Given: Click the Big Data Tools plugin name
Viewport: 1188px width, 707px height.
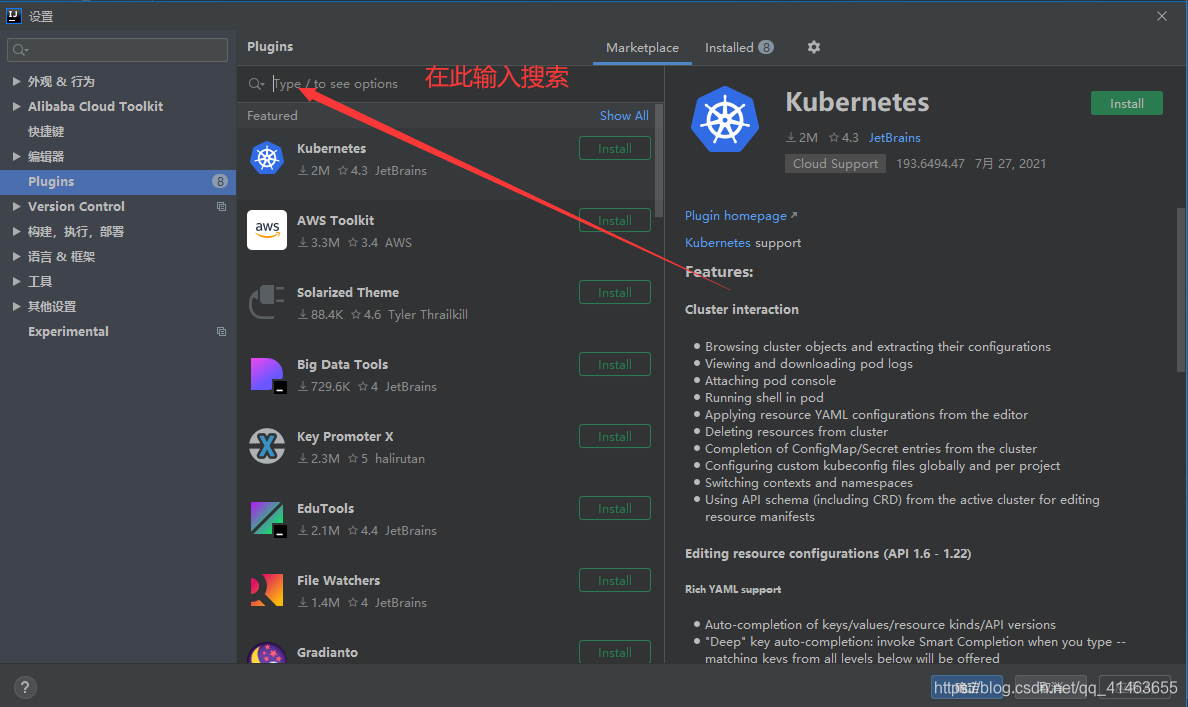Looking at the screenshot, I should click(342, 364).
